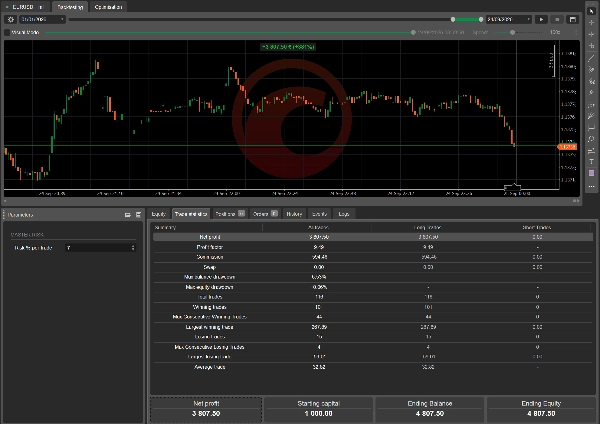The height and width of the screenshot is (424, 600).
Task: Select the rectangle shape tool
Action: pos(591,127)
